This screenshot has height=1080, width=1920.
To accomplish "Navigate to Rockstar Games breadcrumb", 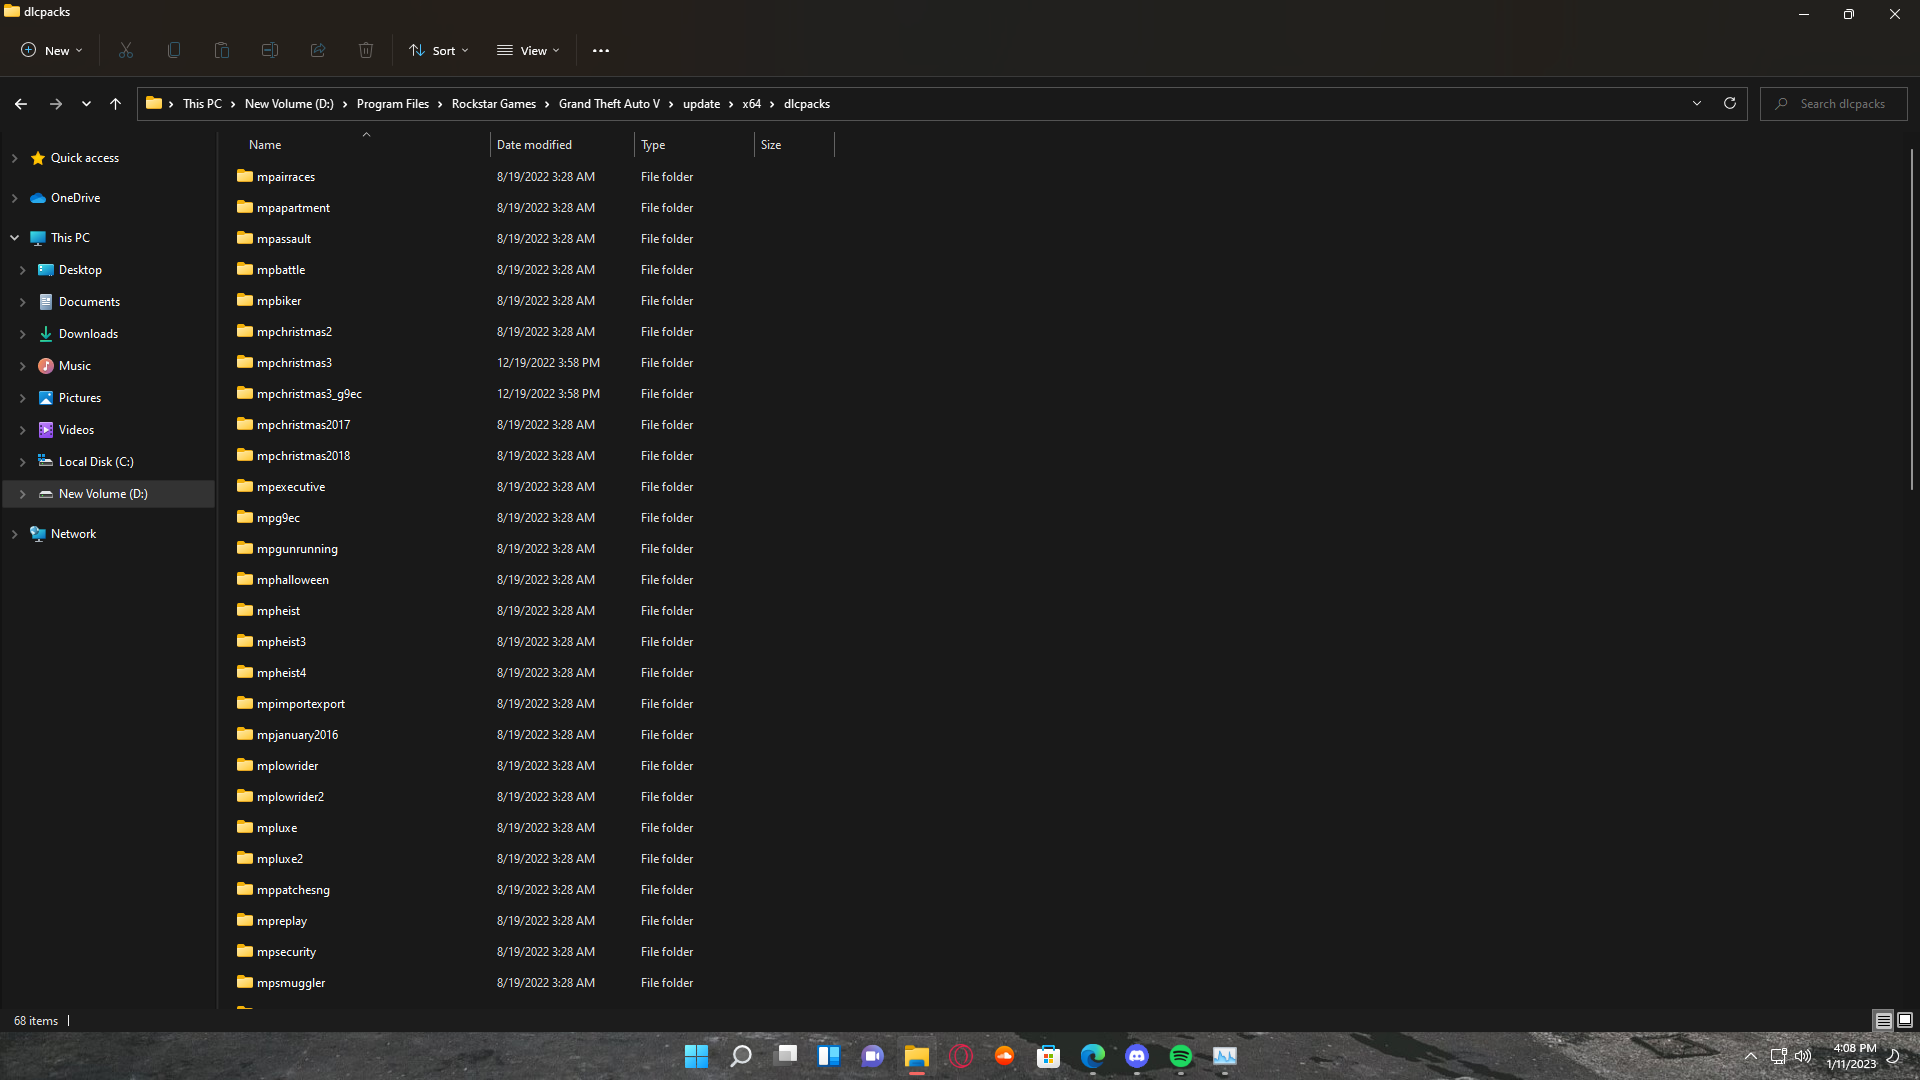I will pos(494,104).
